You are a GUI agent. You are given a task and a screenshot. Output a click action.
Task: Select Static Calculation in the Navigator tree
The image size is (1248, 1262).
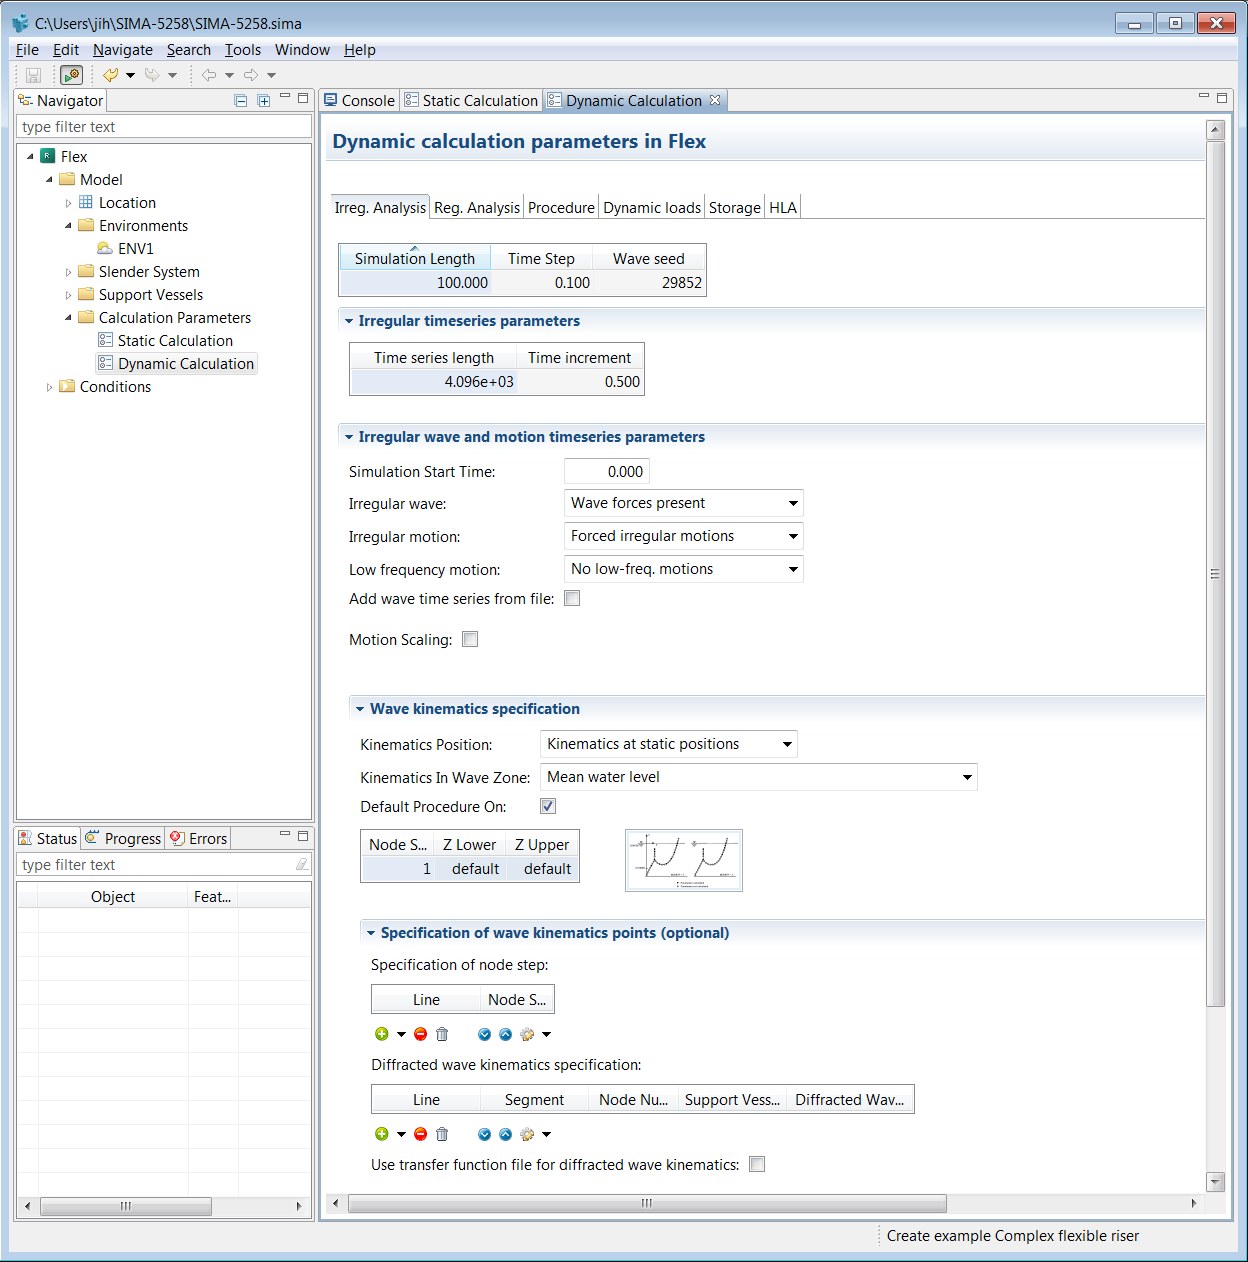coord(175,341)
